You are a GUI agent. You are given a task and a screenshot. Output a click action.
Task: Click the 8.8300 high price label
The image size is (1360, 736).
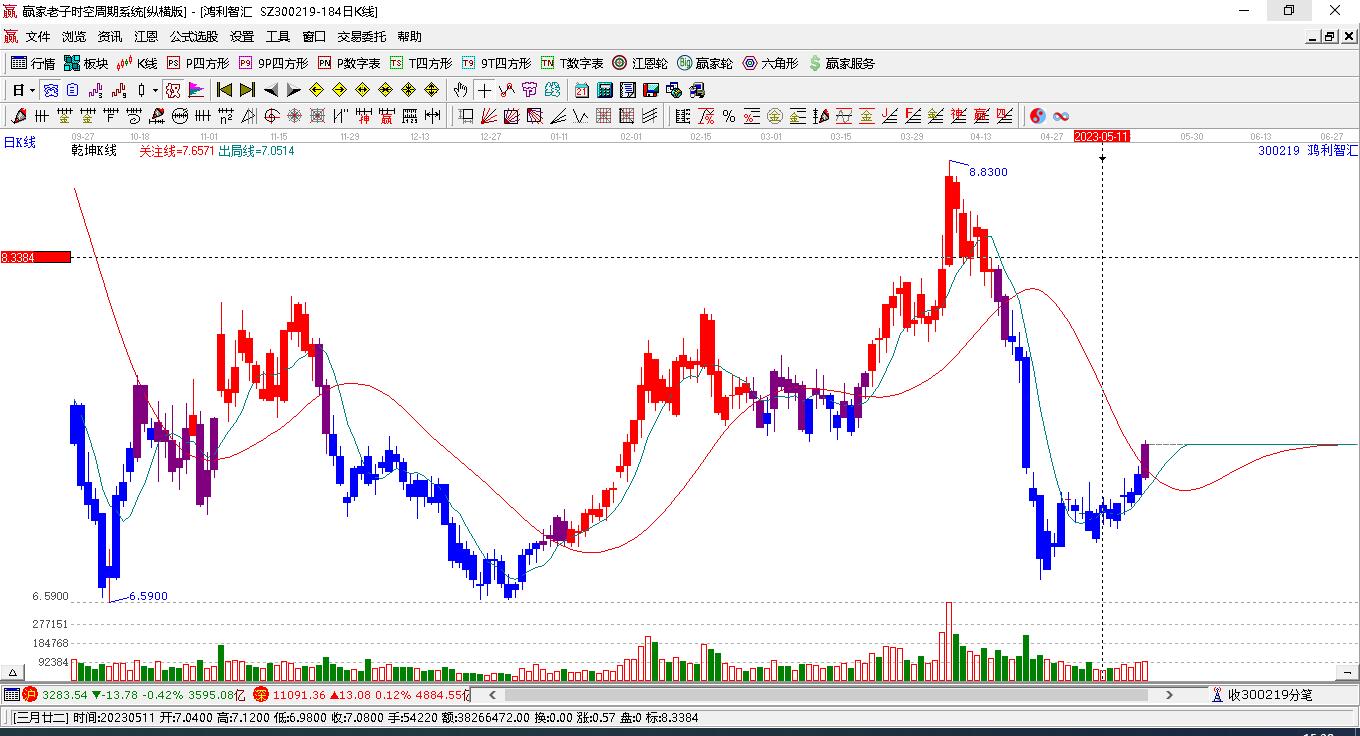coord(988,172)
